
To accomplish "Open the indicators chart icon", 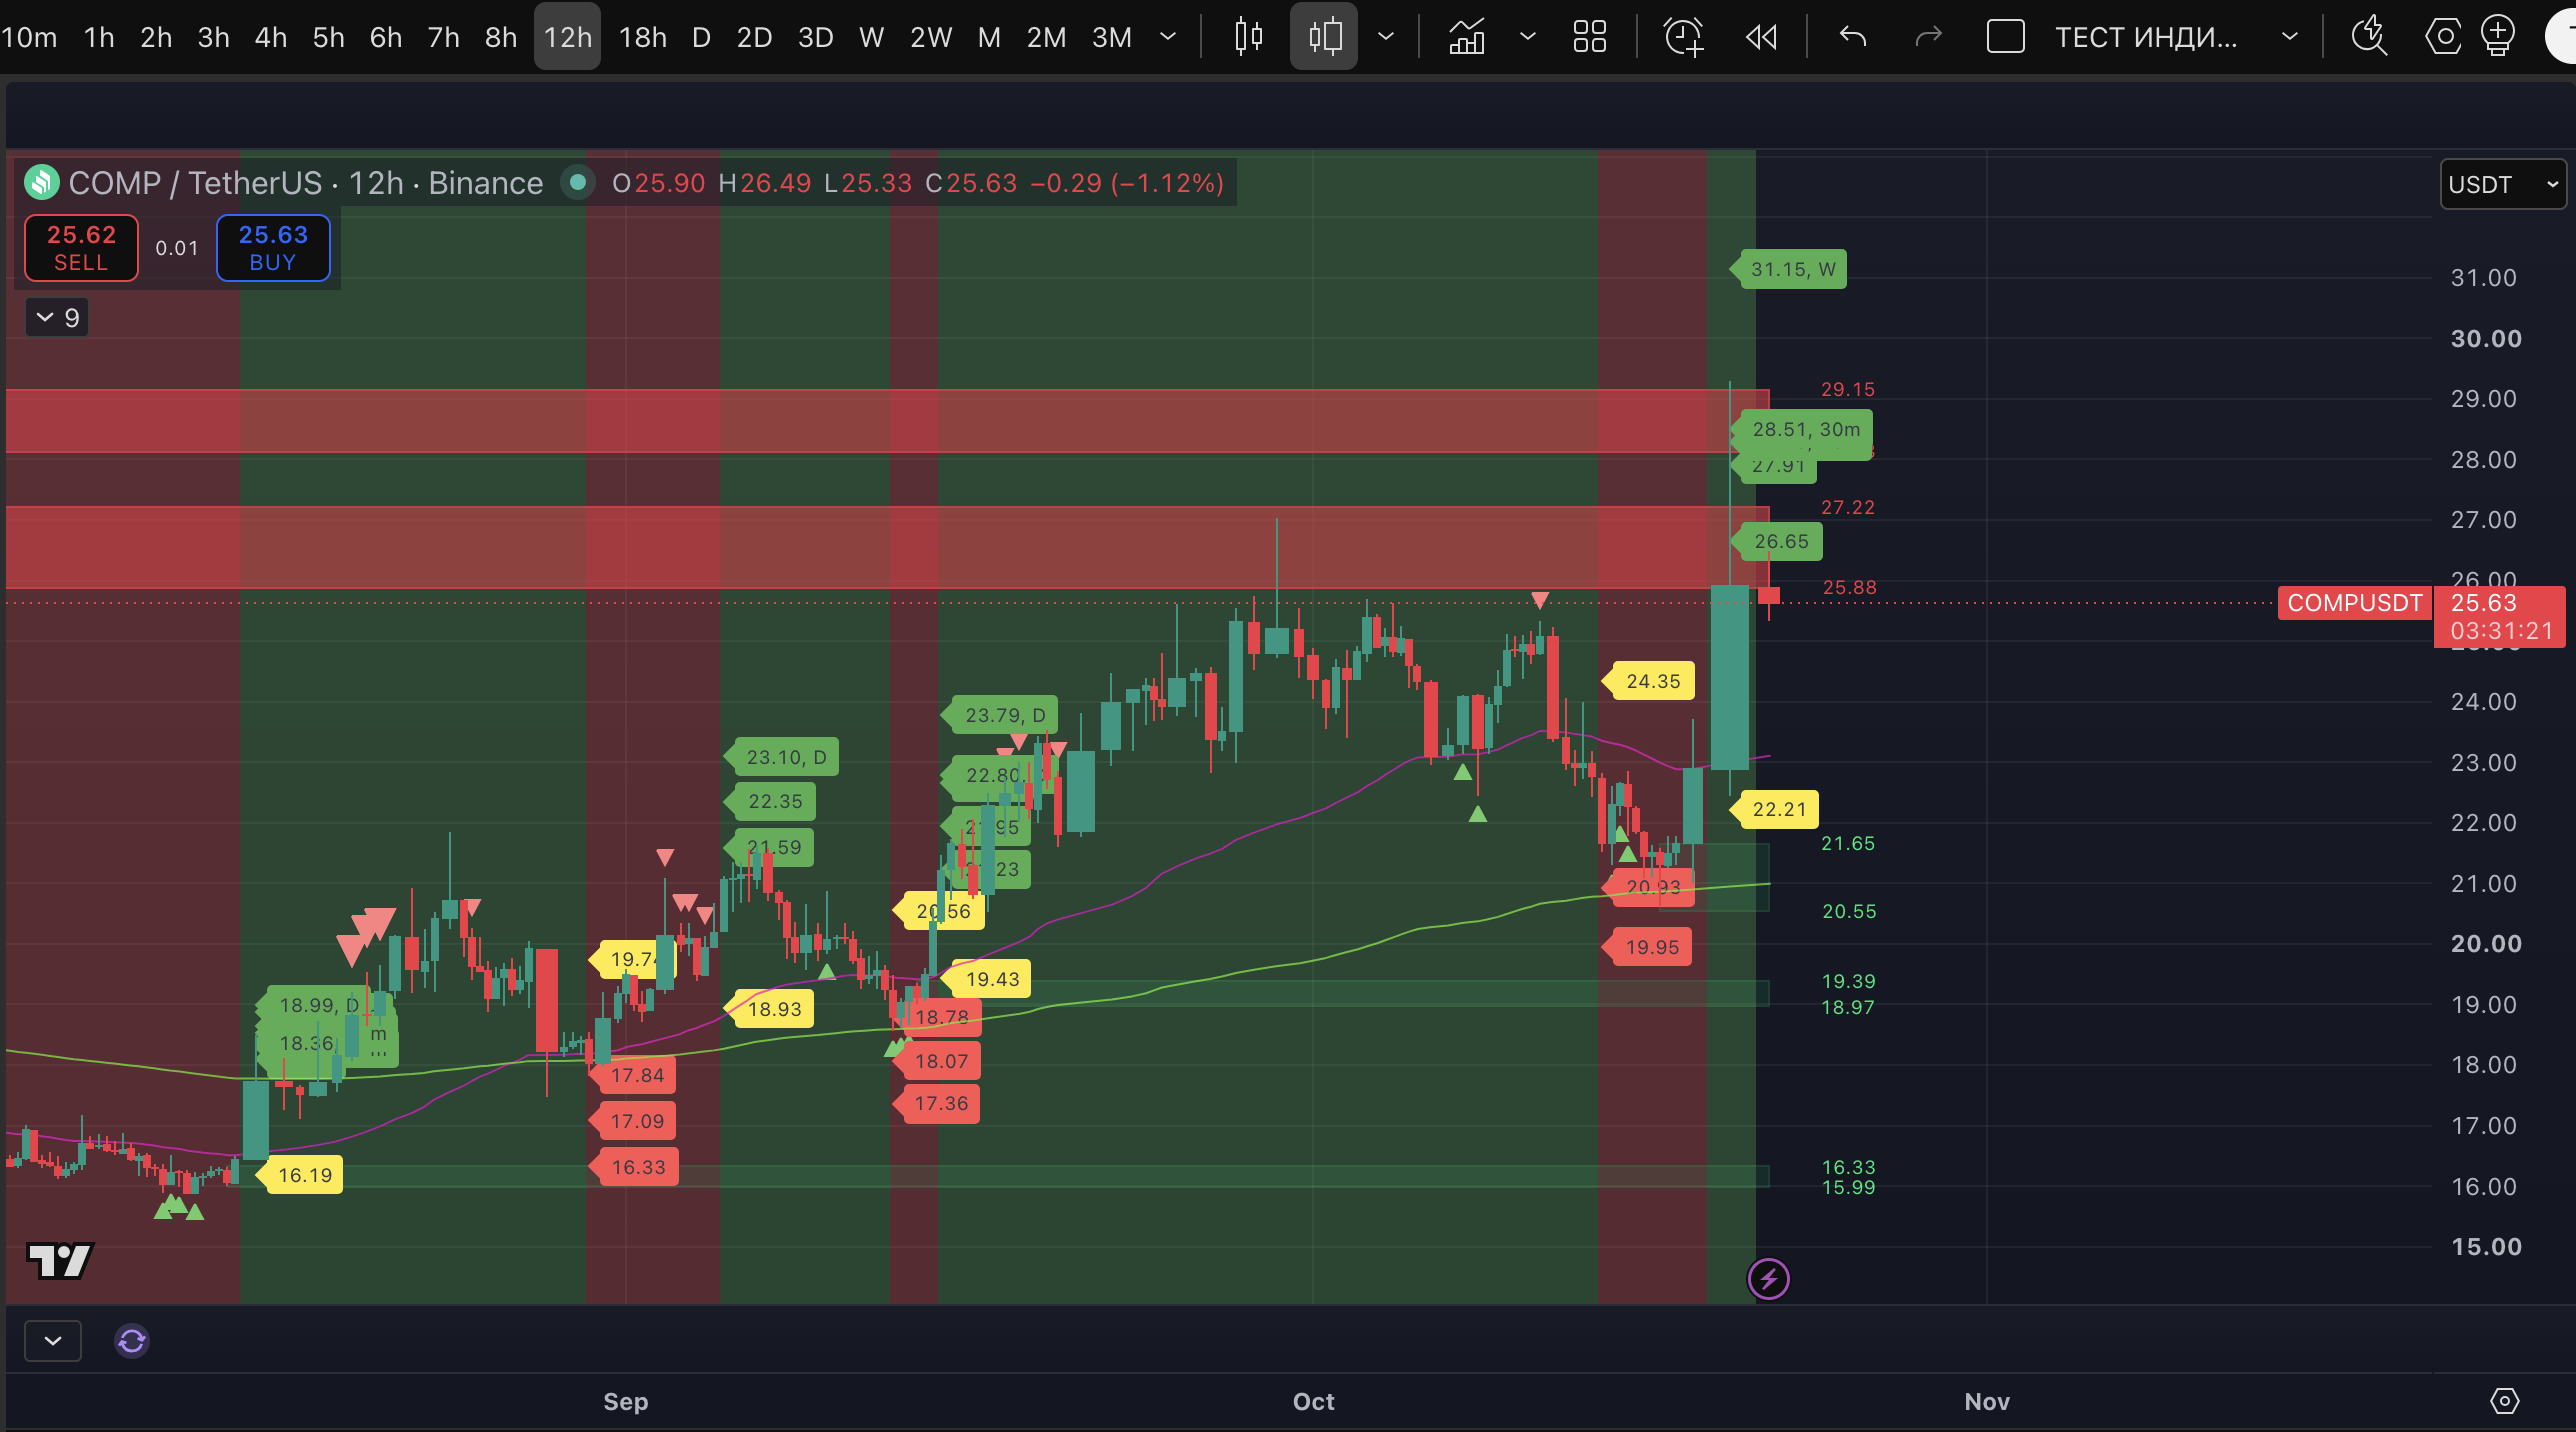I will [1466, 37].
